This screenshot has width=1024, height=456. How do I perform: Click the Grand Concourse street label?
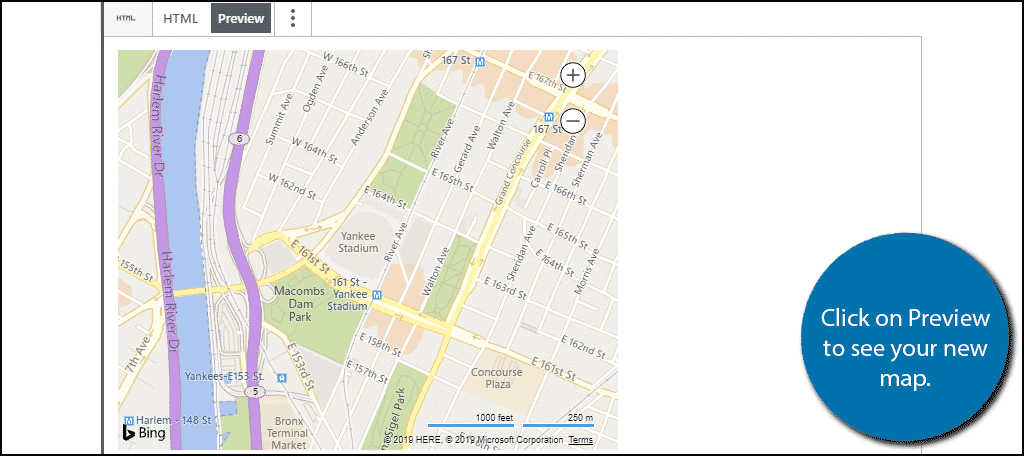click(x=513, y=173)
